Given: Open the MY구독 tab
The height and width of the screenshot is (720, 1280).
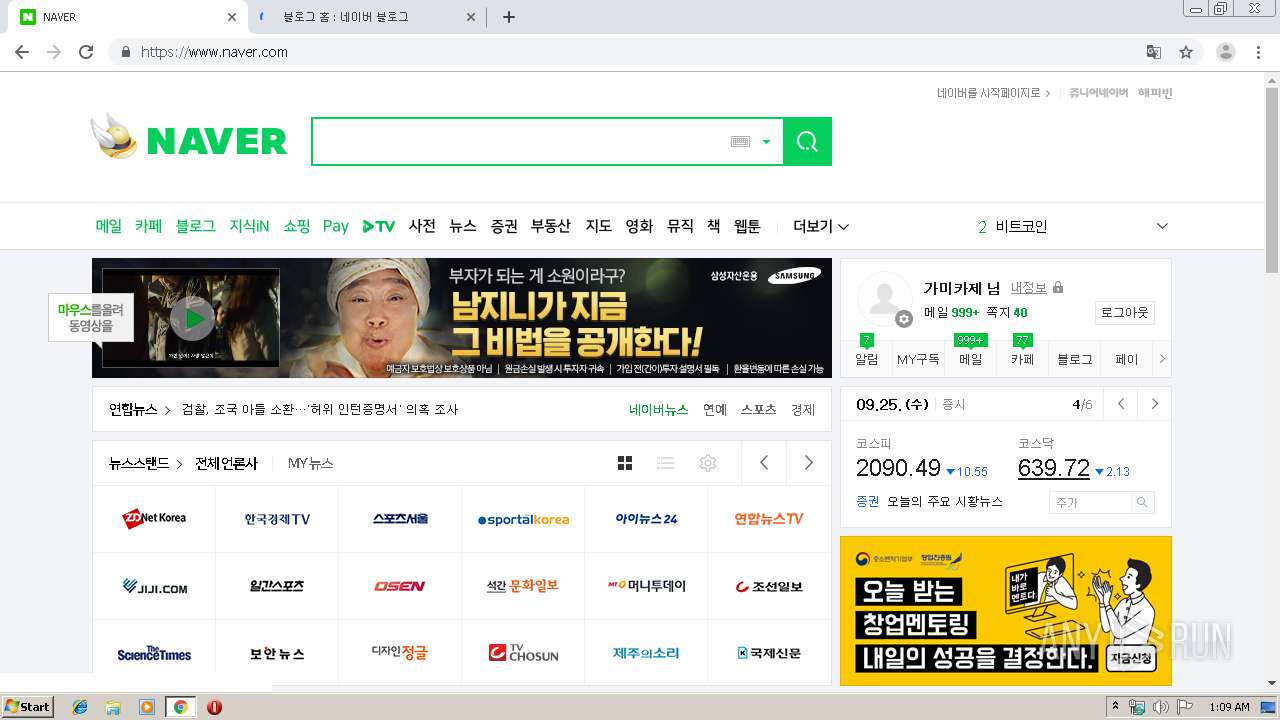Looking at the screenshot, I should pos(918,358).
